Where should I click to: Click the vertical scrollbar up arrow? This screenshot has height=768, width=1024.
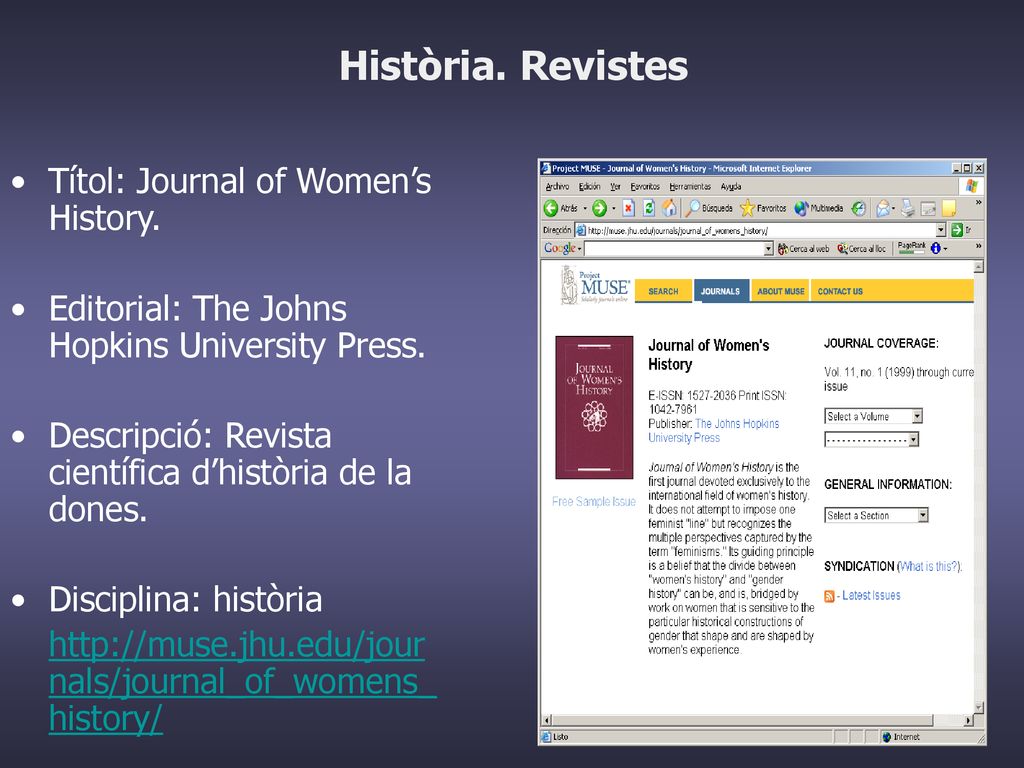click(978, 266)
